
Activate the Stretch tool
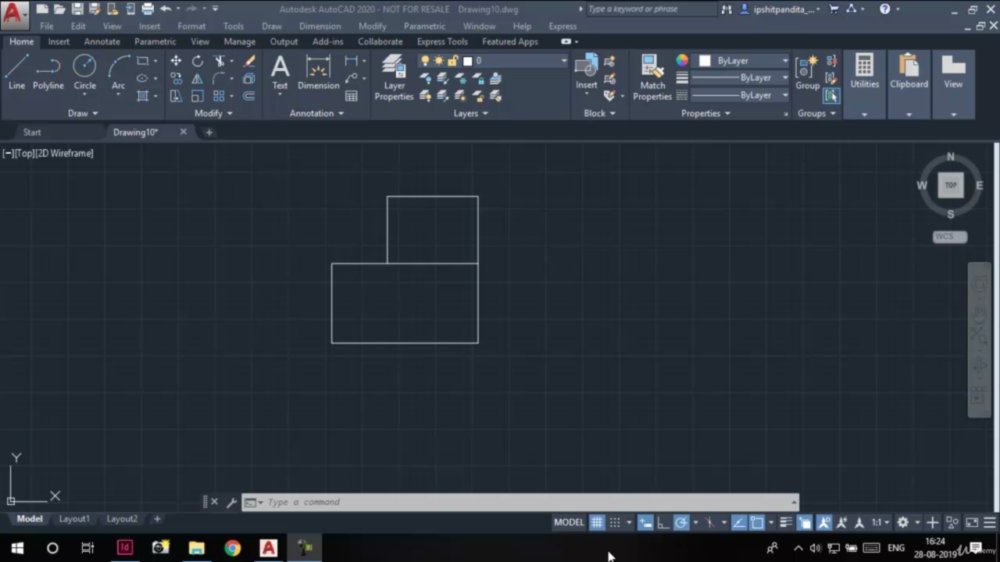coord(175,96)
